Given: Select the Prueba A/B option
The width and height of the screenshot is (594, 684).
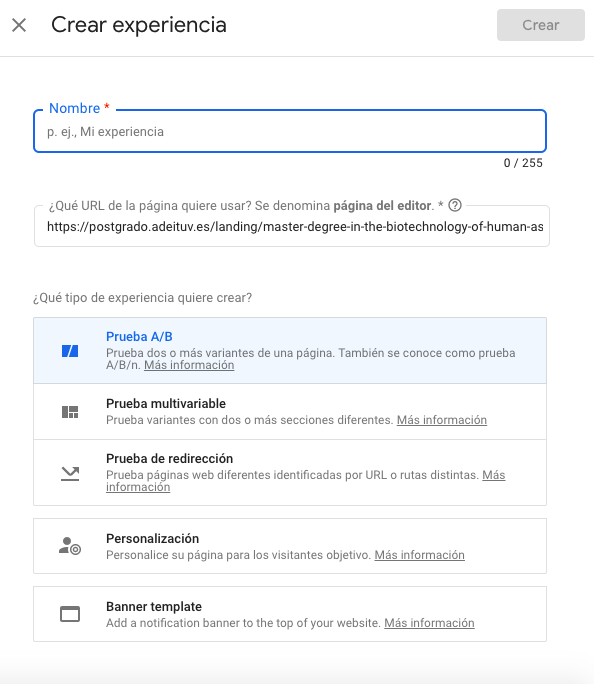Looking at the screenshot, I should pos(290,351).
